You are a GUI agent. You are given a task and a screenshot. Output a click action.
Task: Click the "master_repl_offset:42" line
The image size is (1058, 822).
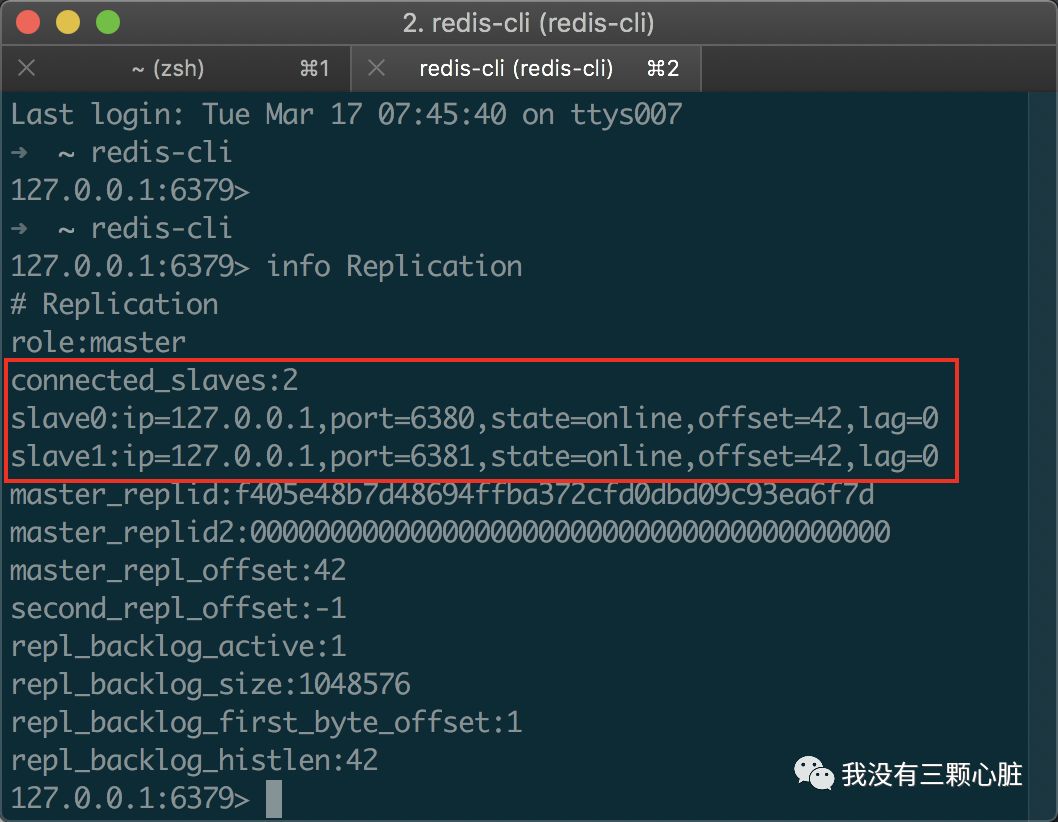[x=178, y=571]
